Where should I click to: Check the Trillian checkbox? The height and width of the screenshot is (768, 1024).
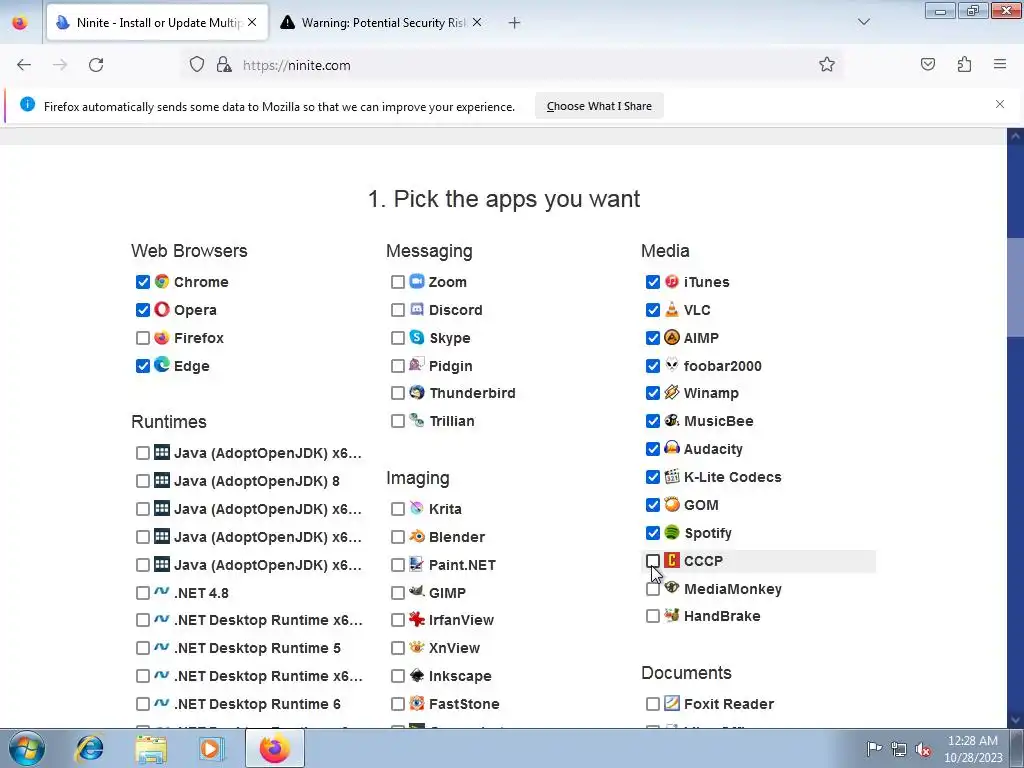click(x=398, y=421)
